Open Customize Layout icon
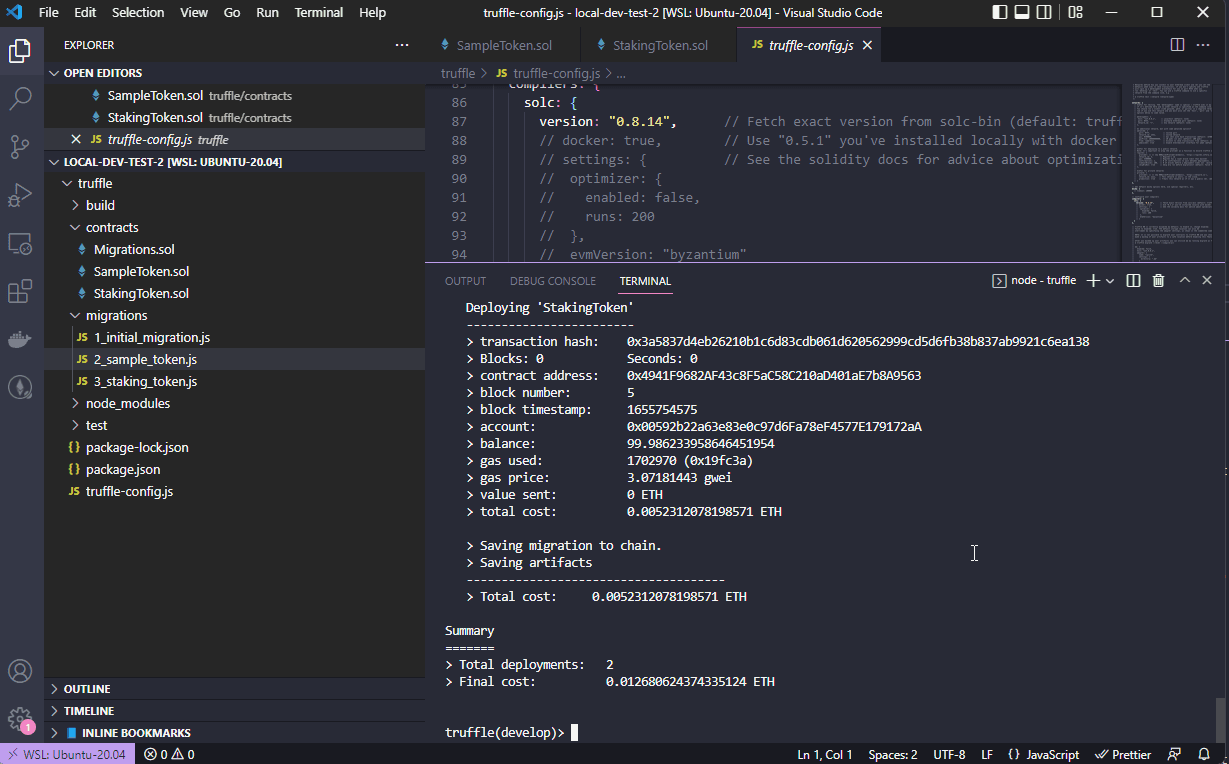The width and height of the screenshot is (1229, 764). point(1076,12)
